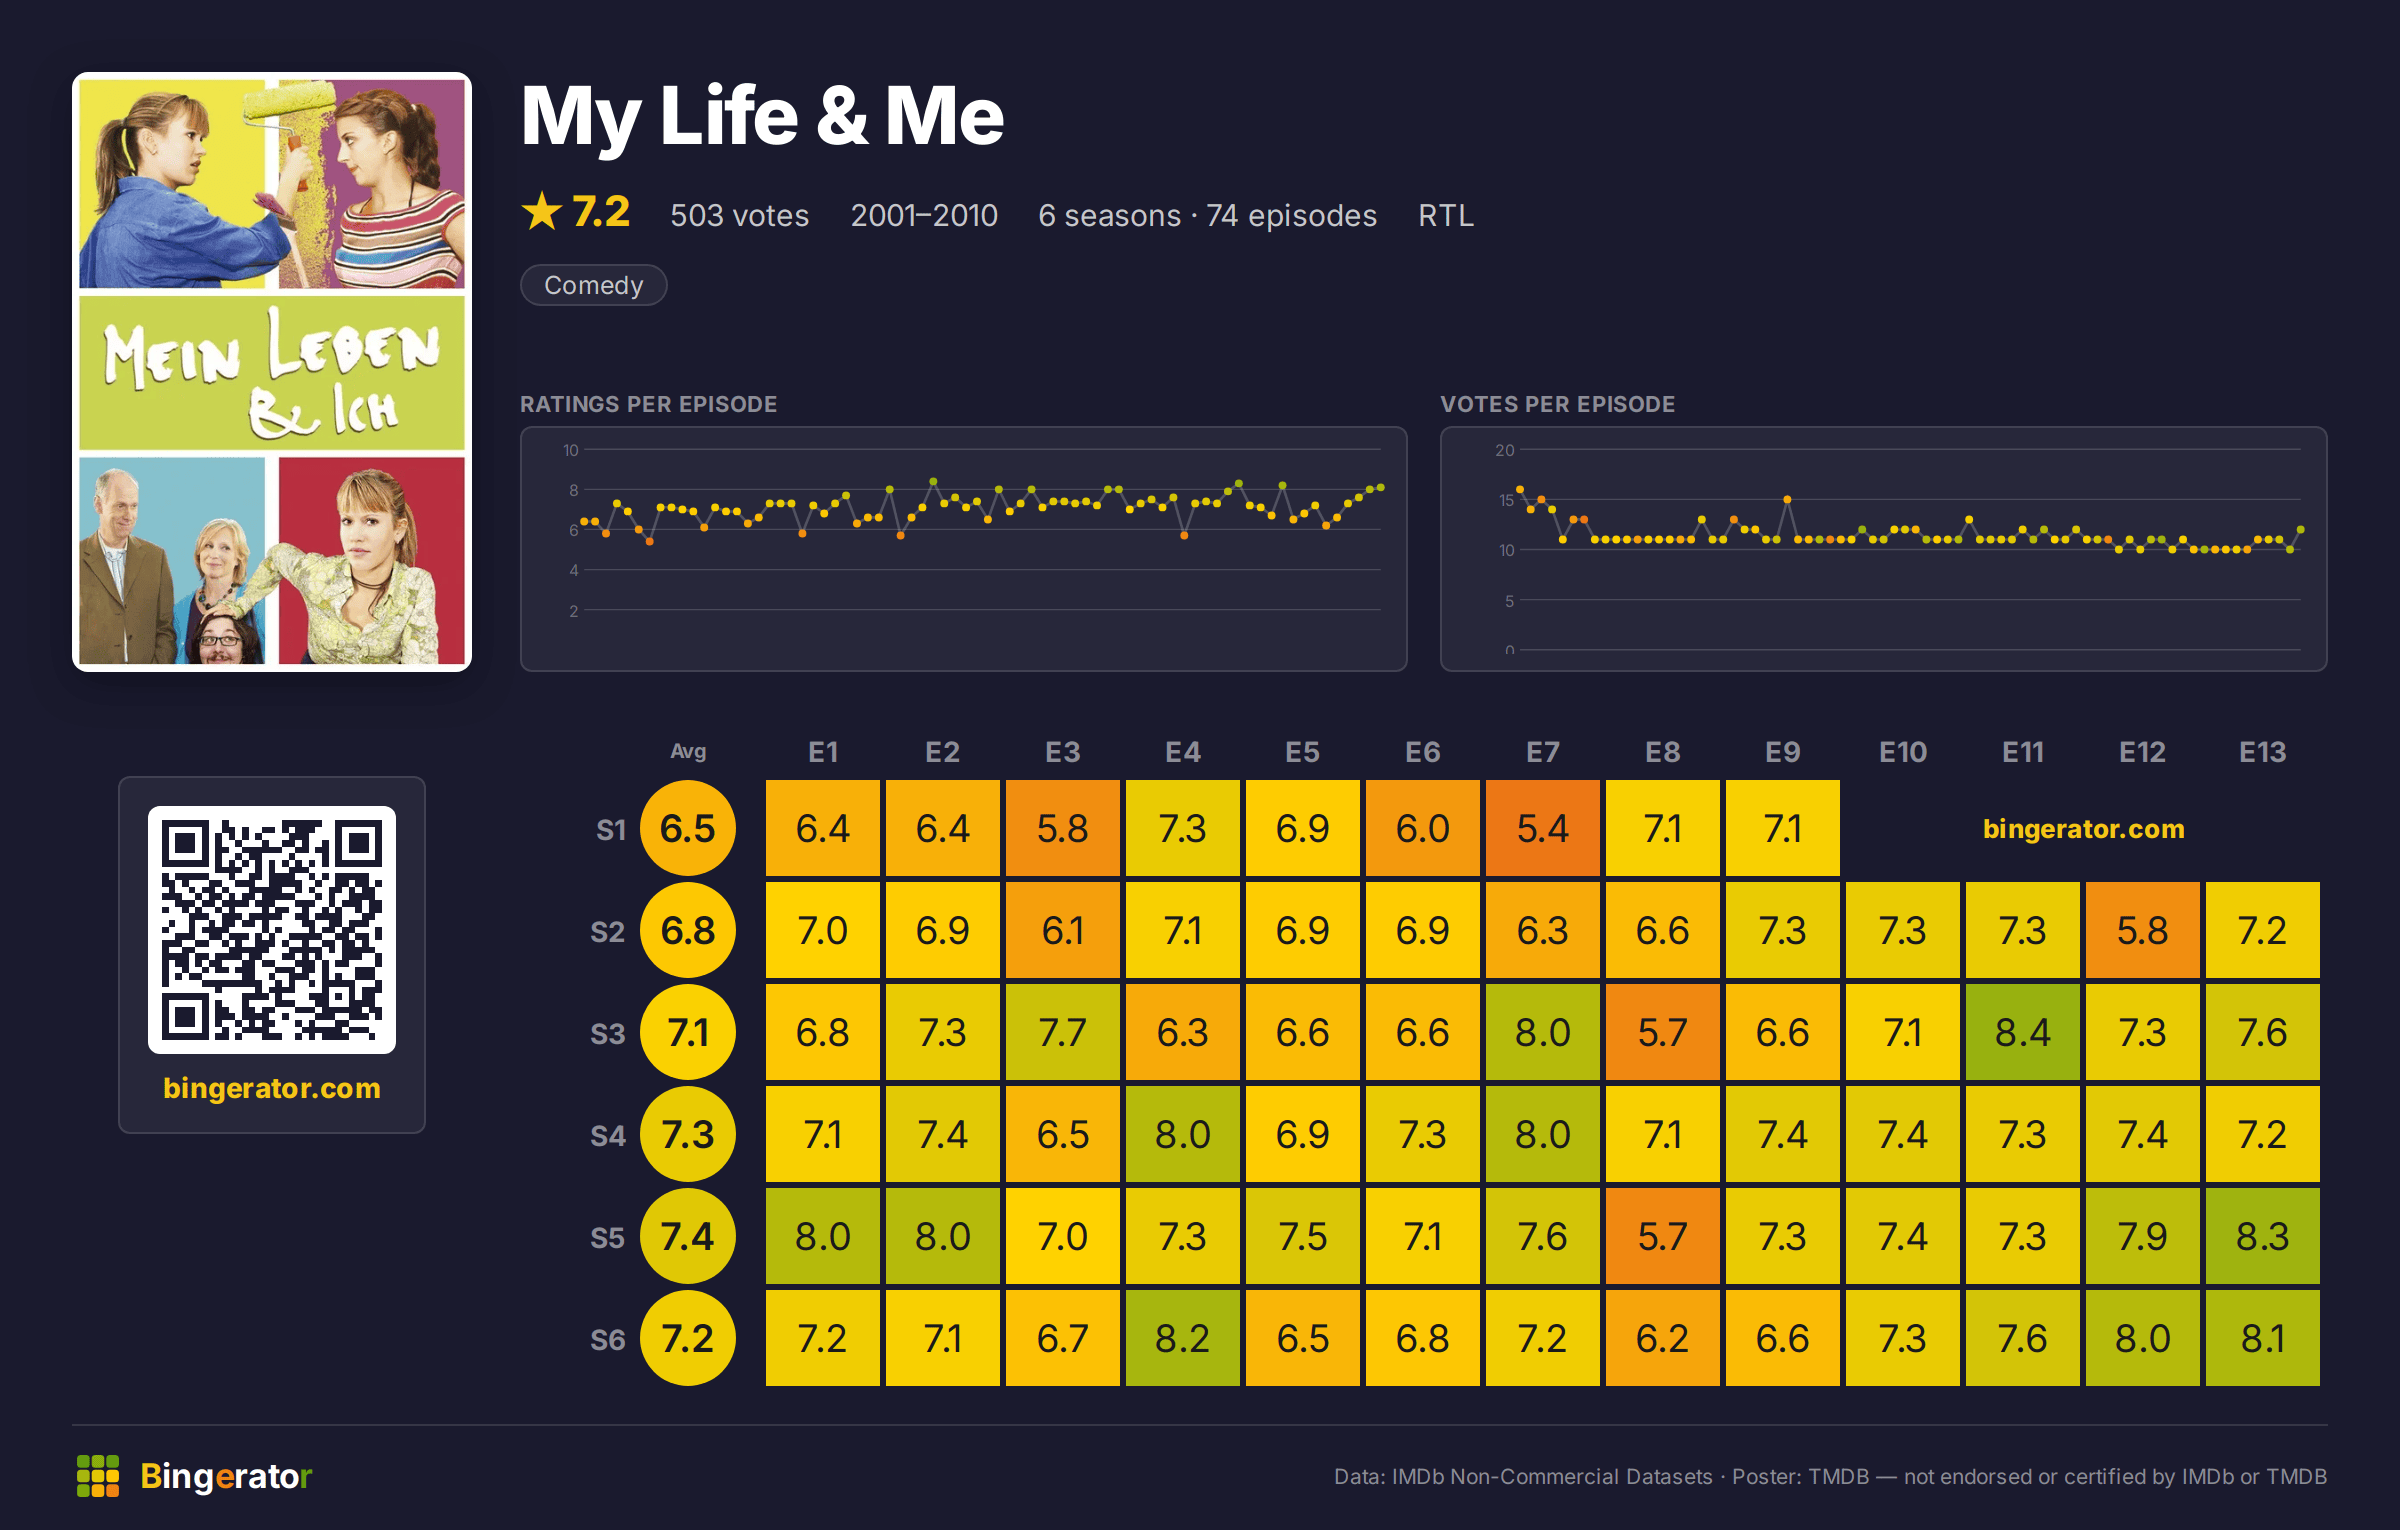Image resolution: width=2400 pixels, height=1530 pixels.
Task: Click the QR code image
Action: click(x=272, y=930)
